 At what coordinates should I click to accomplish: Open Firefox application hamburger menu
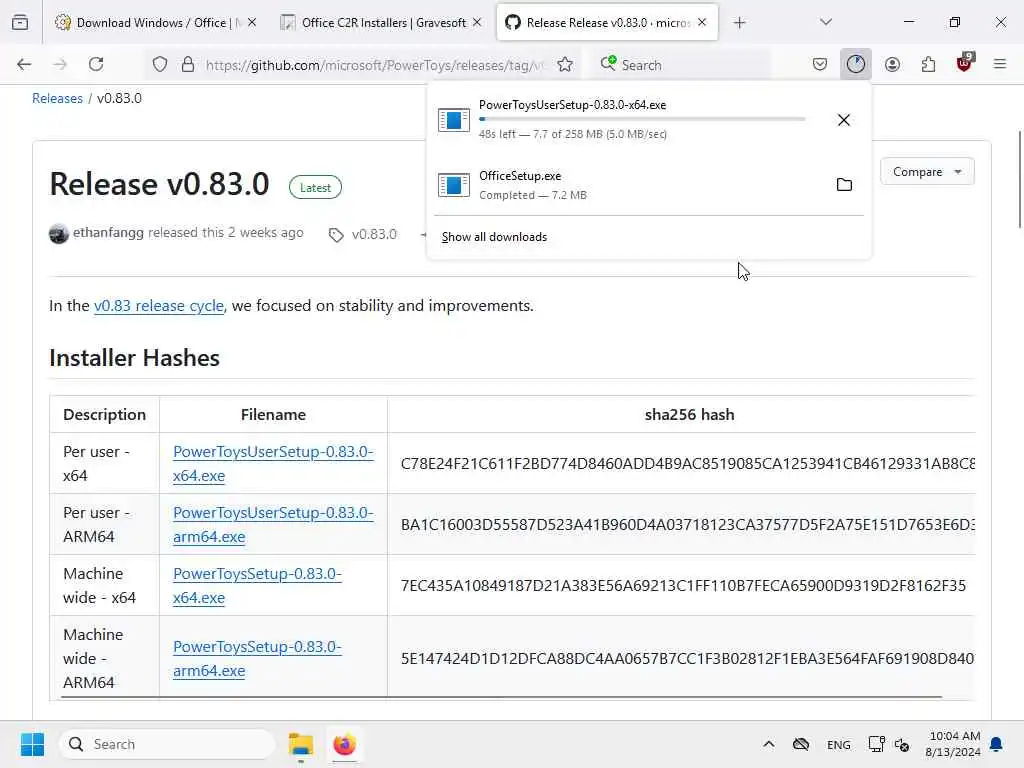(x=1000, y=64)
